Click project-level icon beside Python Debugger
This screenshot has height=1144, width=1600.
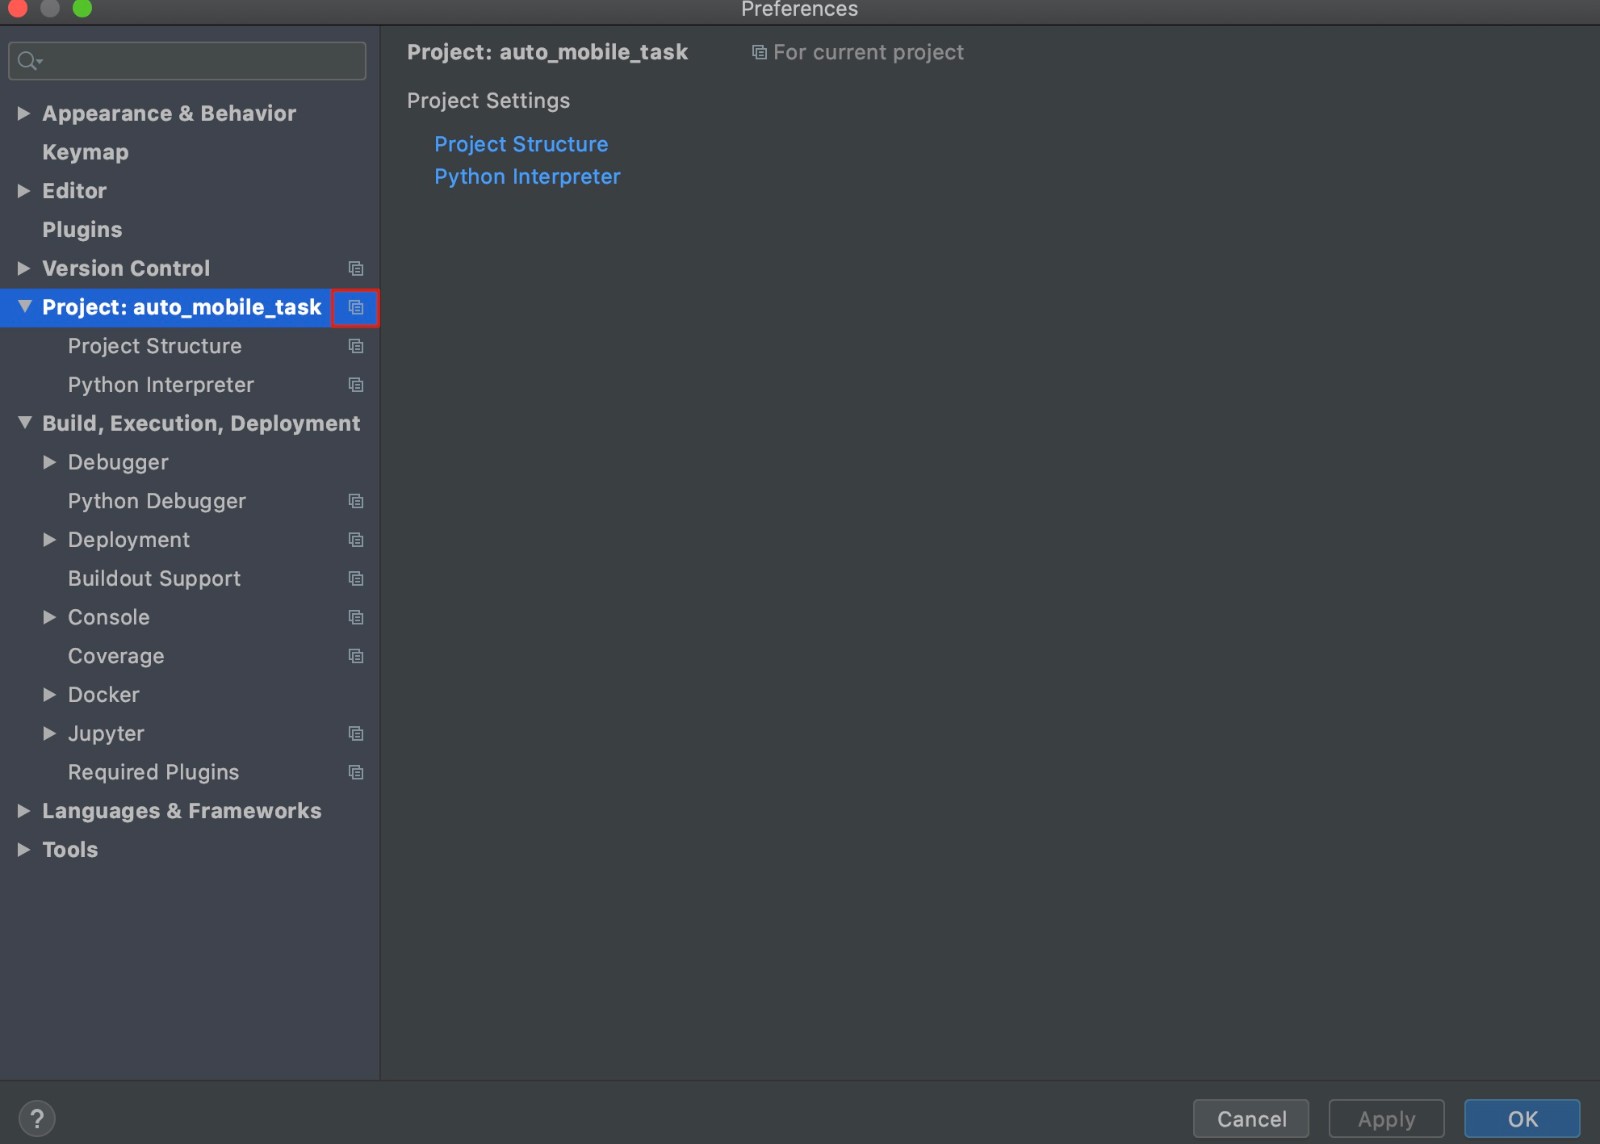pos(356,501)
